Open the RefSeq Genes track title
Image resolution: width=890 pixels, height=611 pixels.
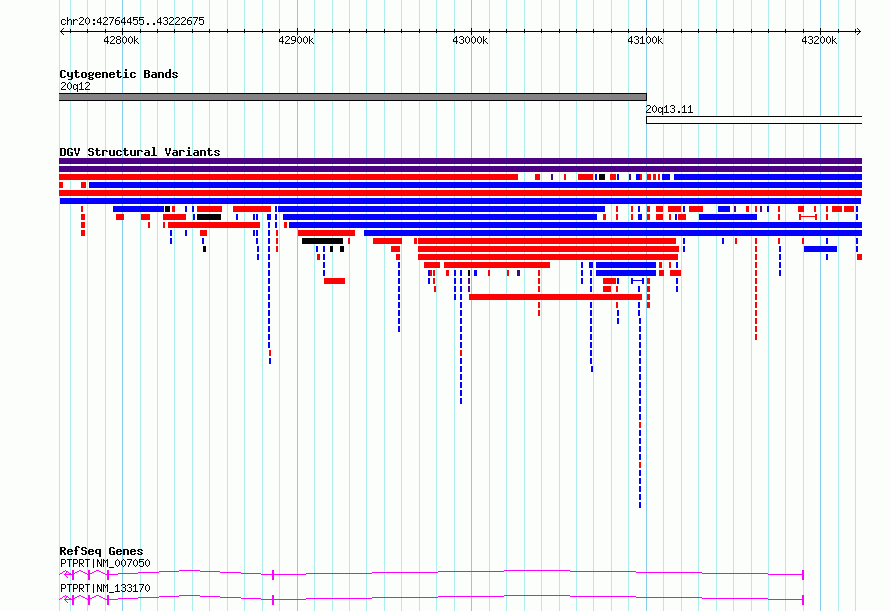[102, 551]
